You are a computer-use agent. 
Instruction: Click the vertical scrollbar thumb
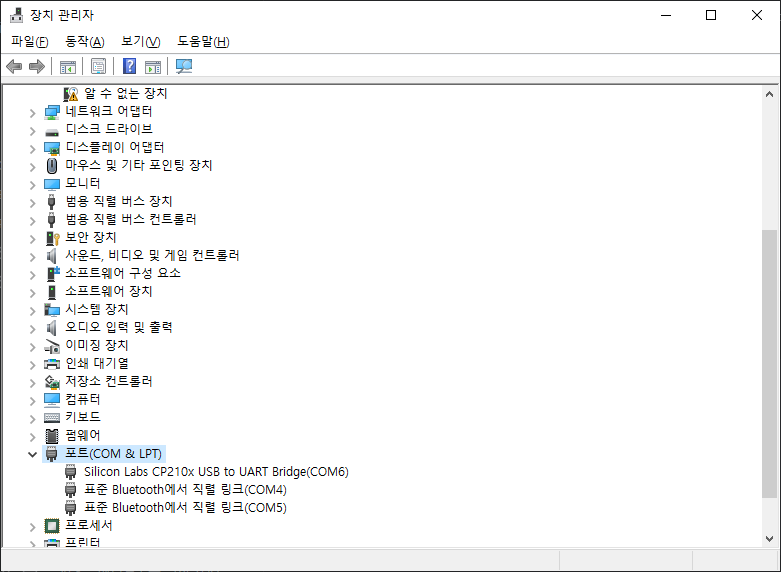point(769,364)
